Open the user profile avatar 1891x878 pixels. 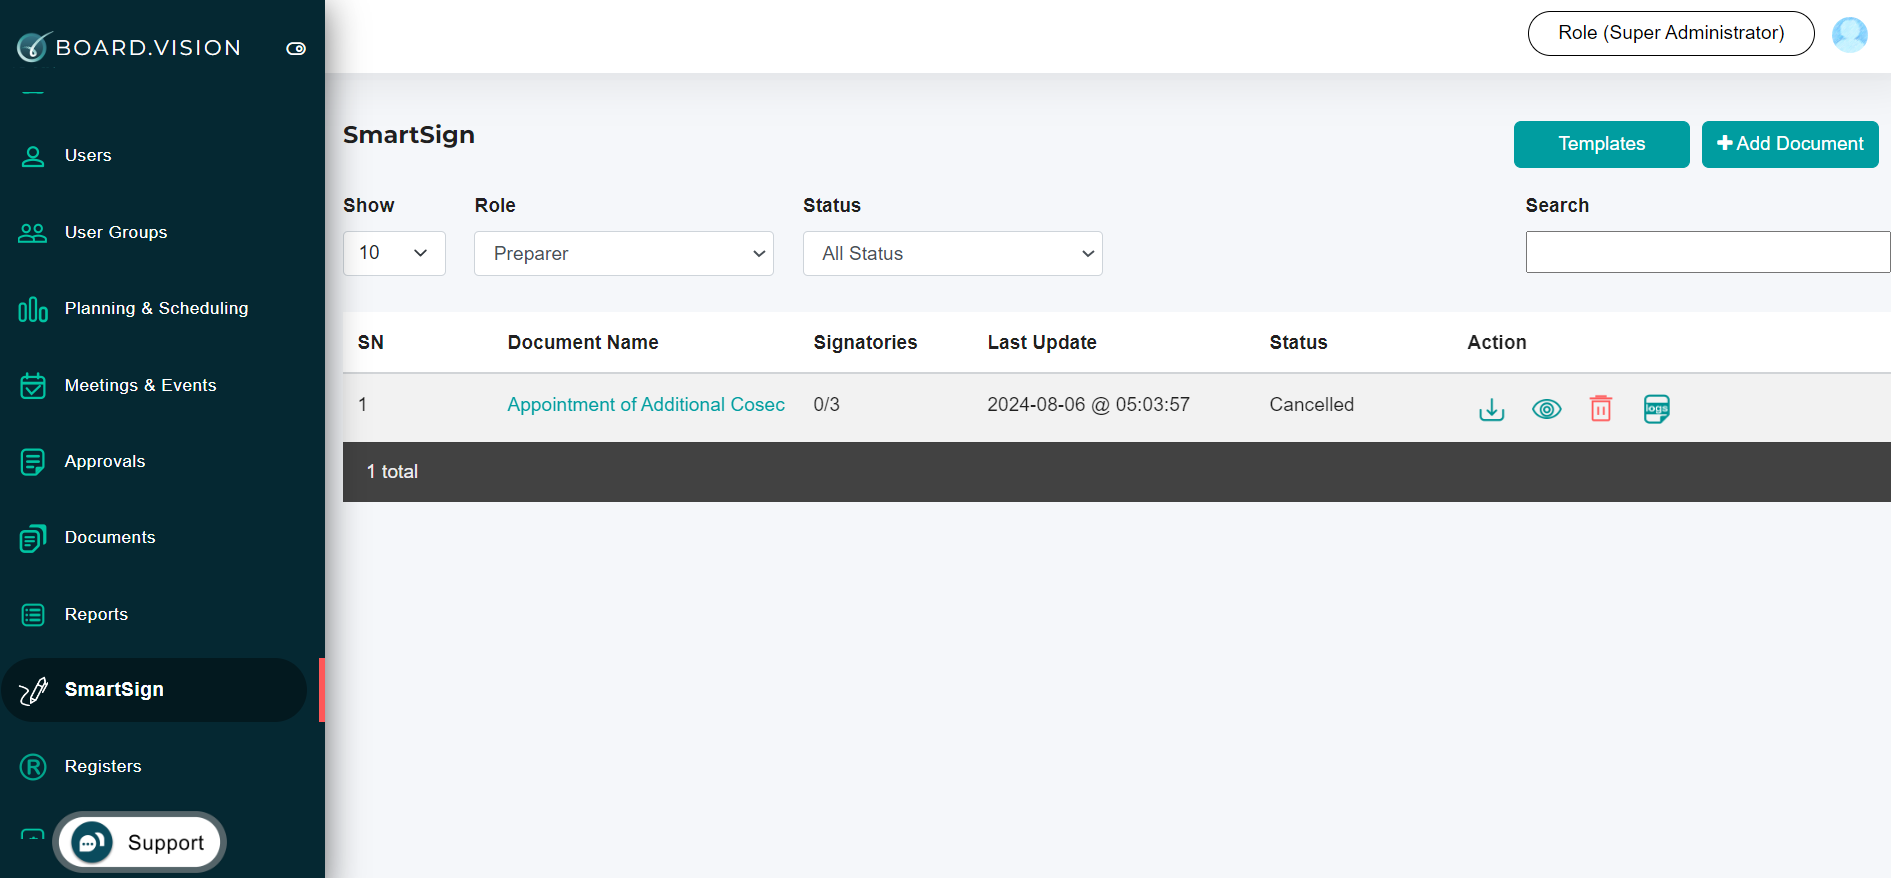coord(1850,34)
